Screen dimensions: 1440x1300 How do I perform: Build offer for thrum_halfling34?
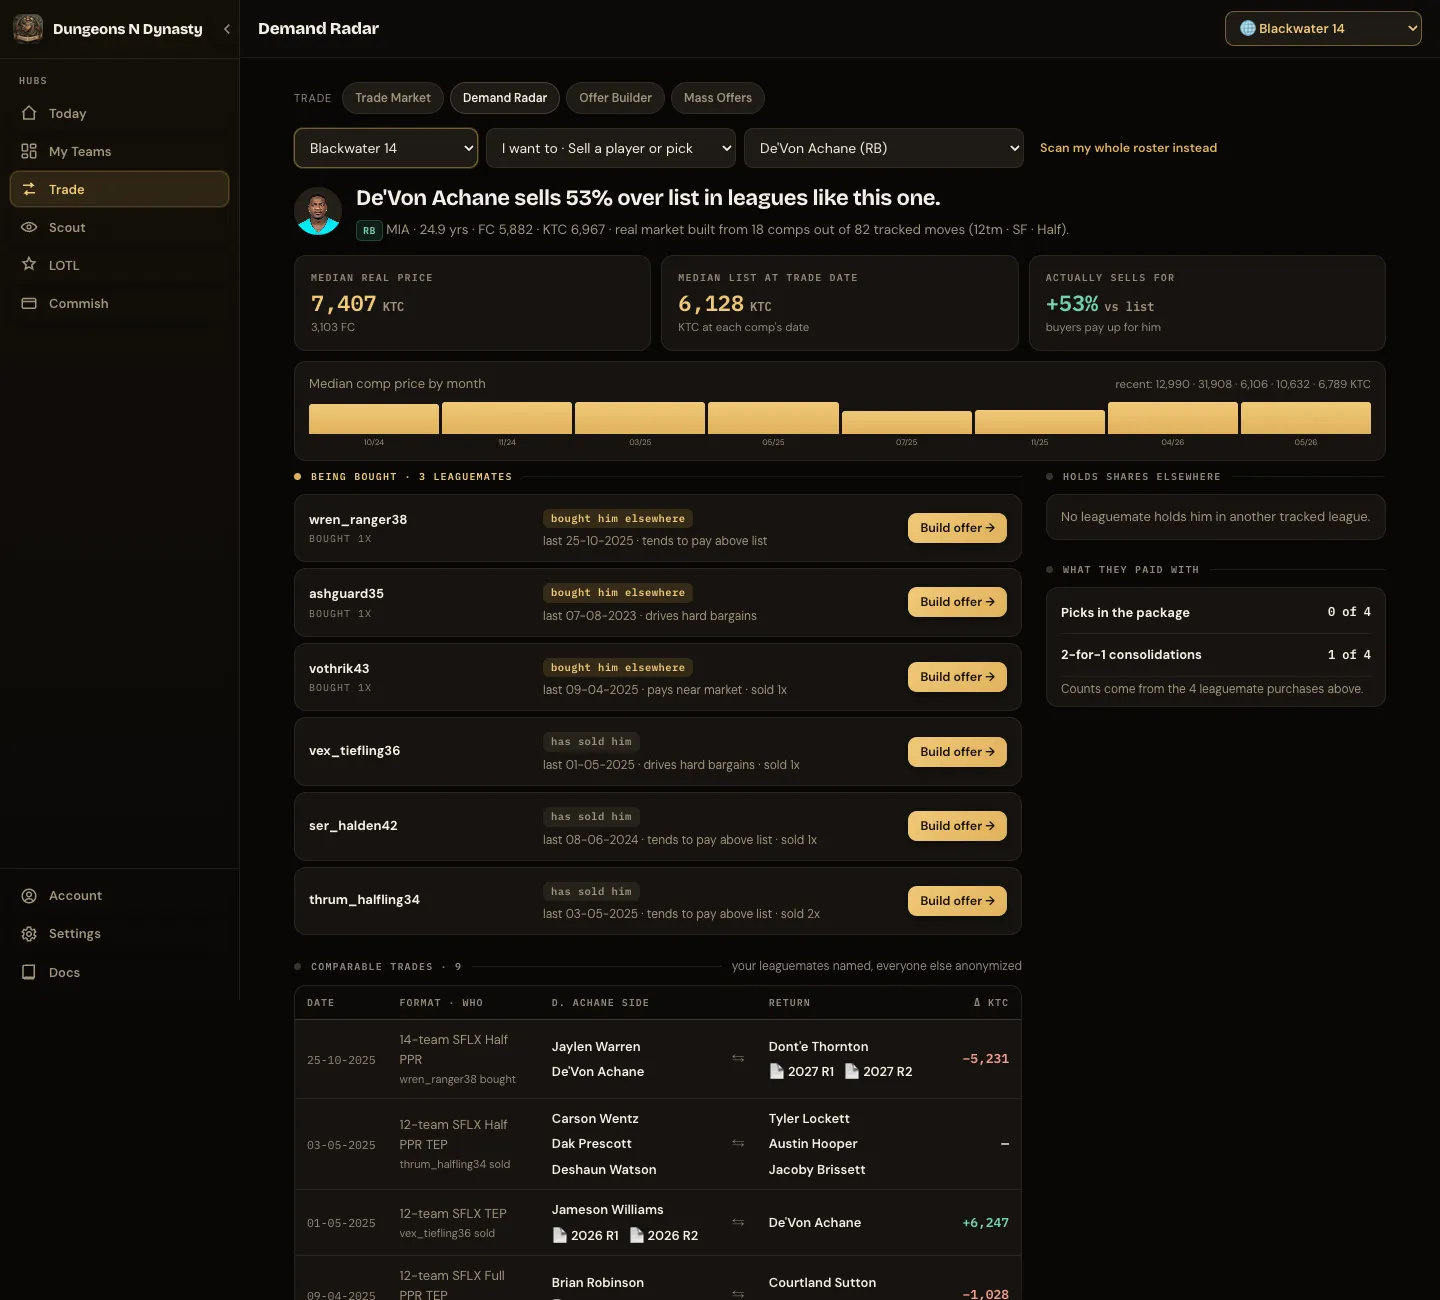click(957, 901)
